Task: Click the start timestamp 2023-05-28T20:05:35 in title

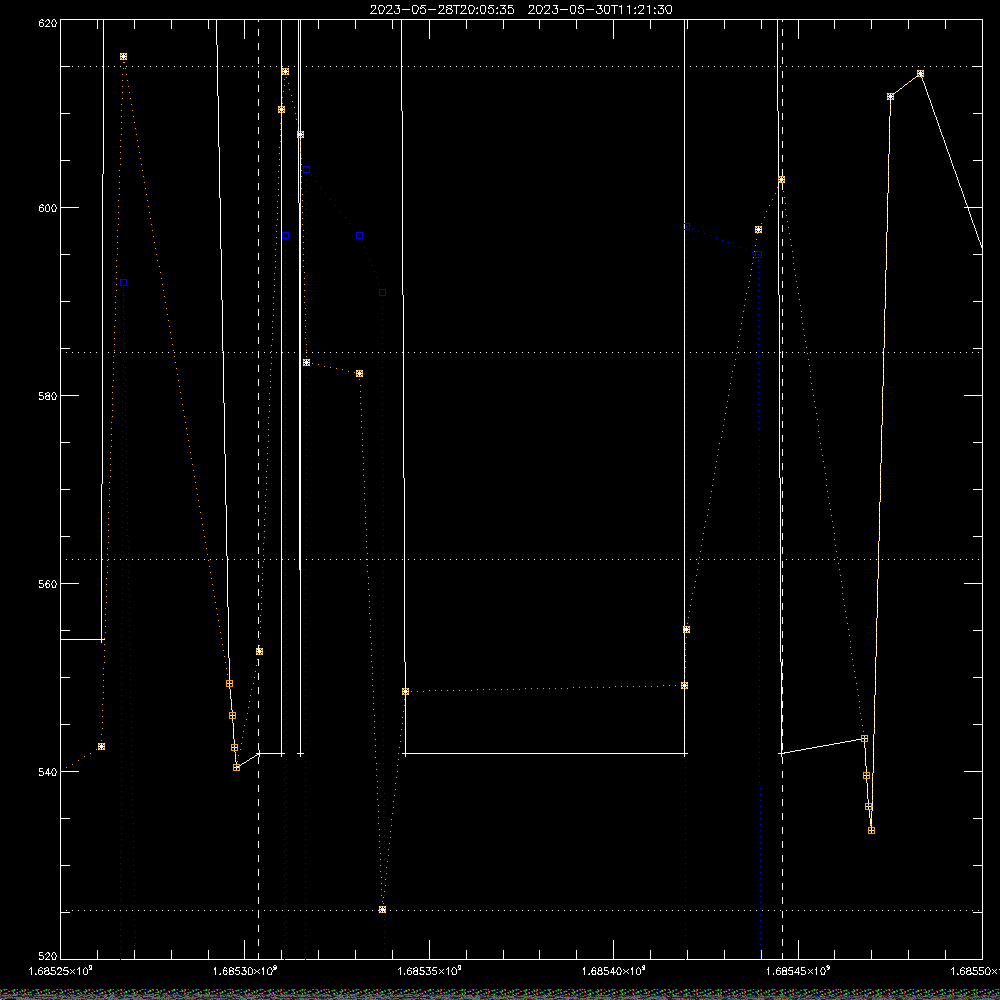Action: pos(442,10)
